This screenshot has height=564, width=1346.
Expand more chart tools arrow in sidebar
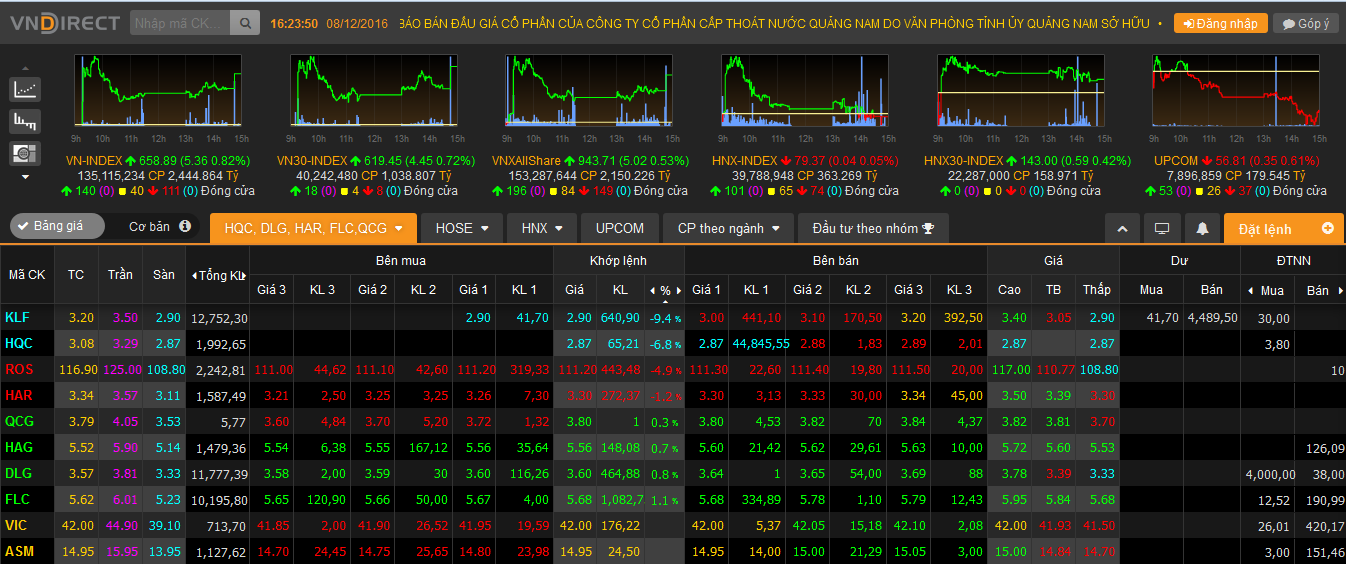(25, 177)
